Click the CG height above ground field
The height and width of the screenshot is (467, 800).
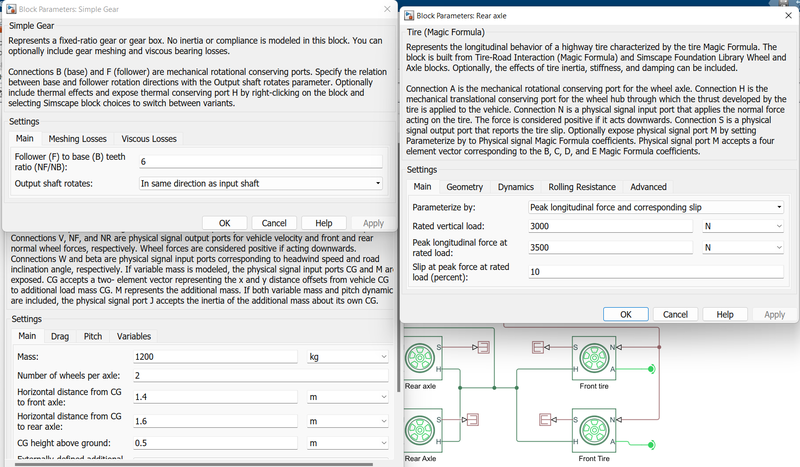tap(215, 443)
